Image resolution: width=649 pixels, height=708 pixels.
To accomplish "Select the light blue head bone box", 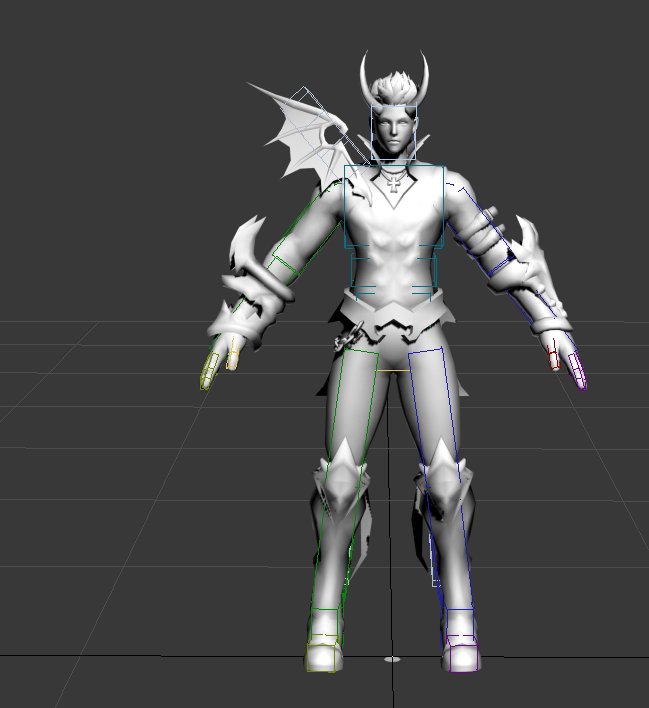I will [393, 132].
